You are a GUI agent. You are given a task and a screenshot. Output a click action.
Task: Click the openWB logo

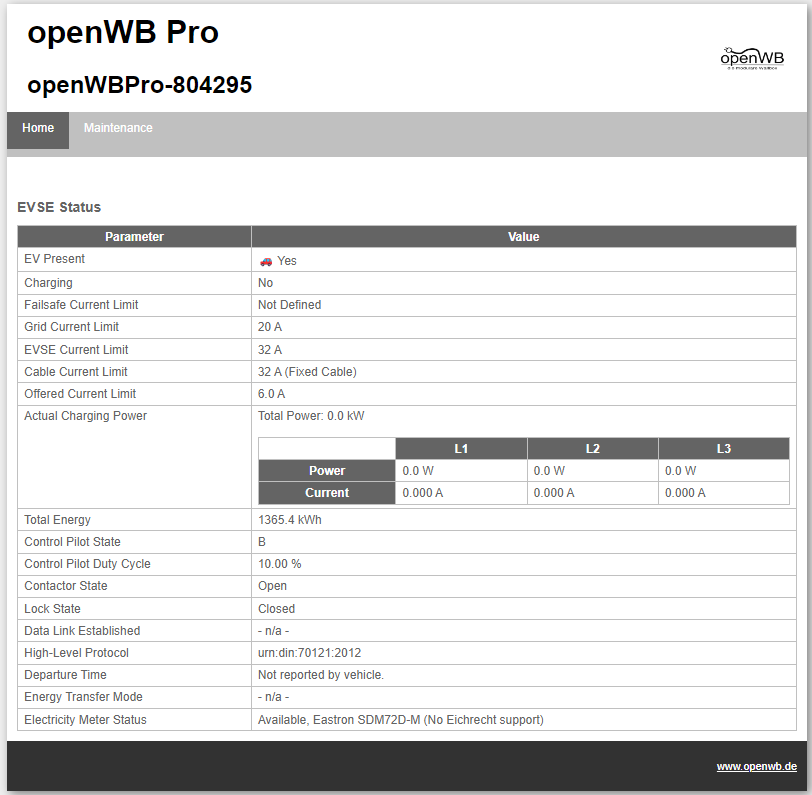click(x=752, y=58)
